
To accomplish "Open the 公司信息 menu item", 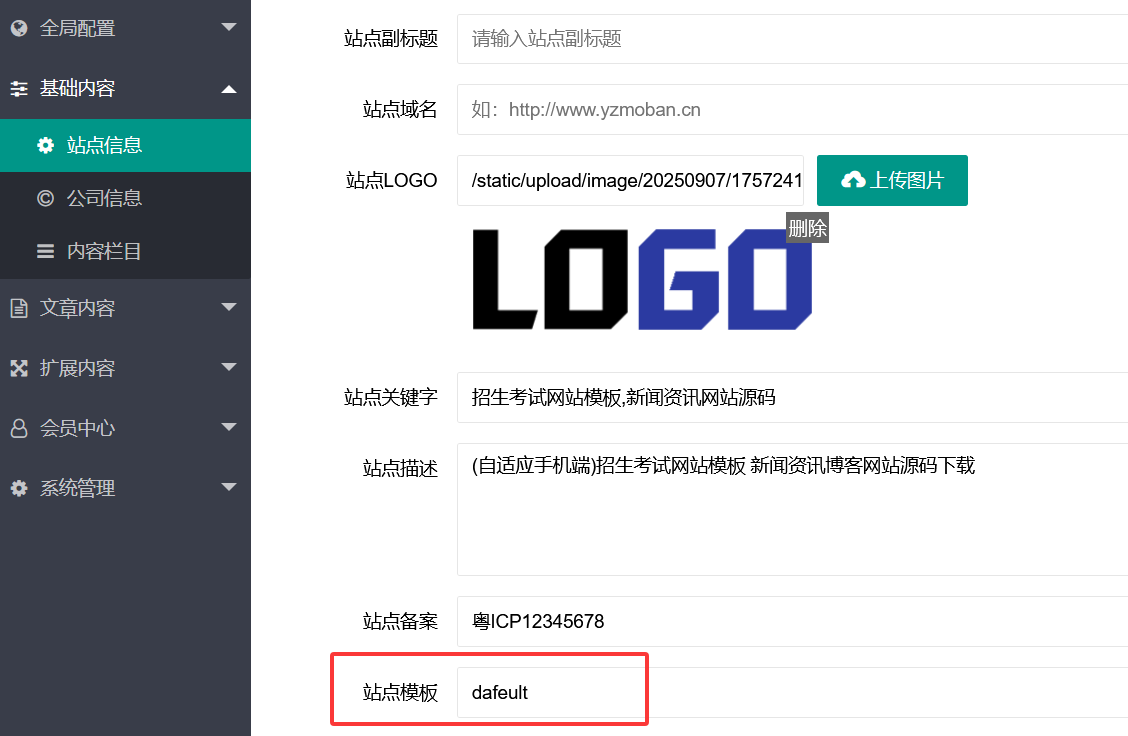I will (104, 198).
